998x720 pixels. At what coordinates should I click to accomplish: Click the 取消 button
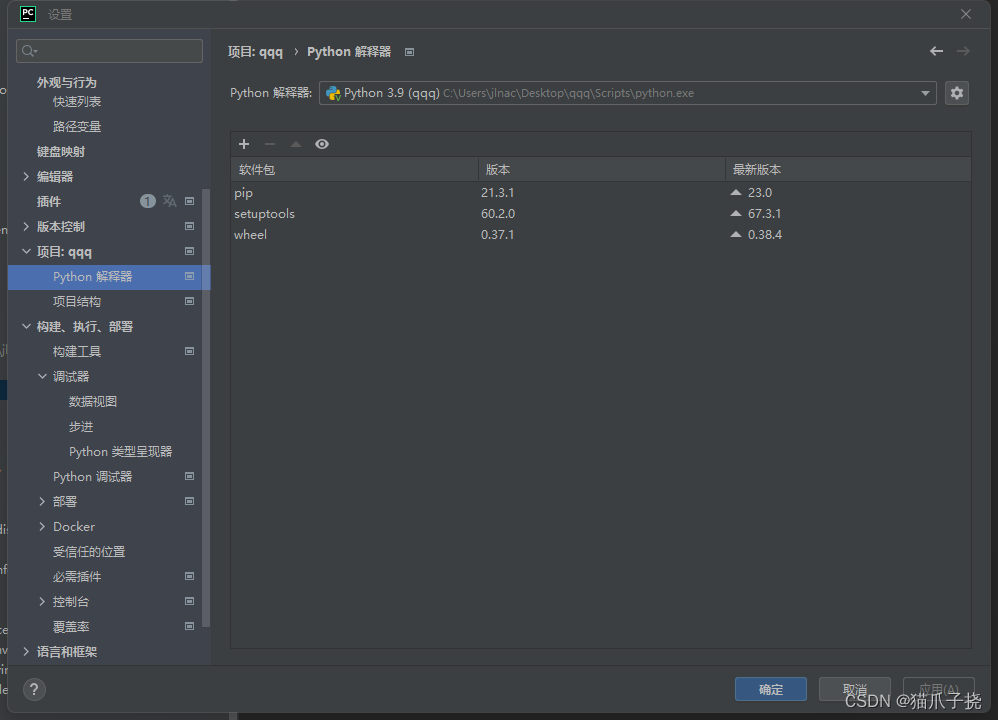(x=854, y=689)
